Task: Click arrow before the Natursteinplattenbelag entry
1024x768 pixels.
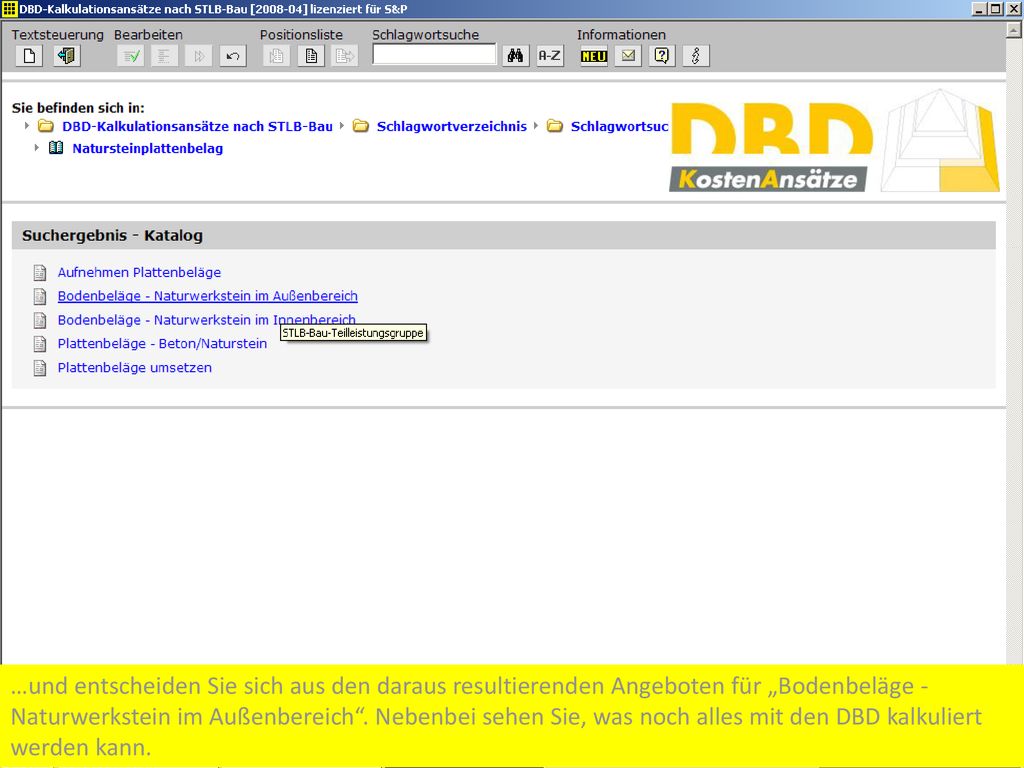Action: point(37,148)
